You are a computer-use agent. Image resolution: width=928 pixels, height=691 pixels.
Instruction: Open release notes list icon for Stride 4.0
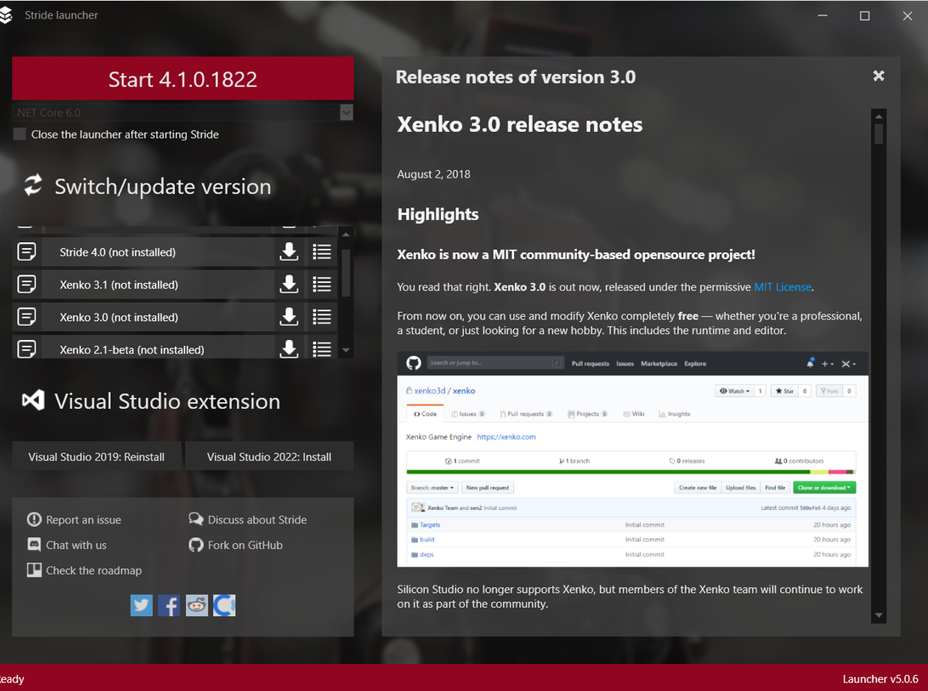321,252
